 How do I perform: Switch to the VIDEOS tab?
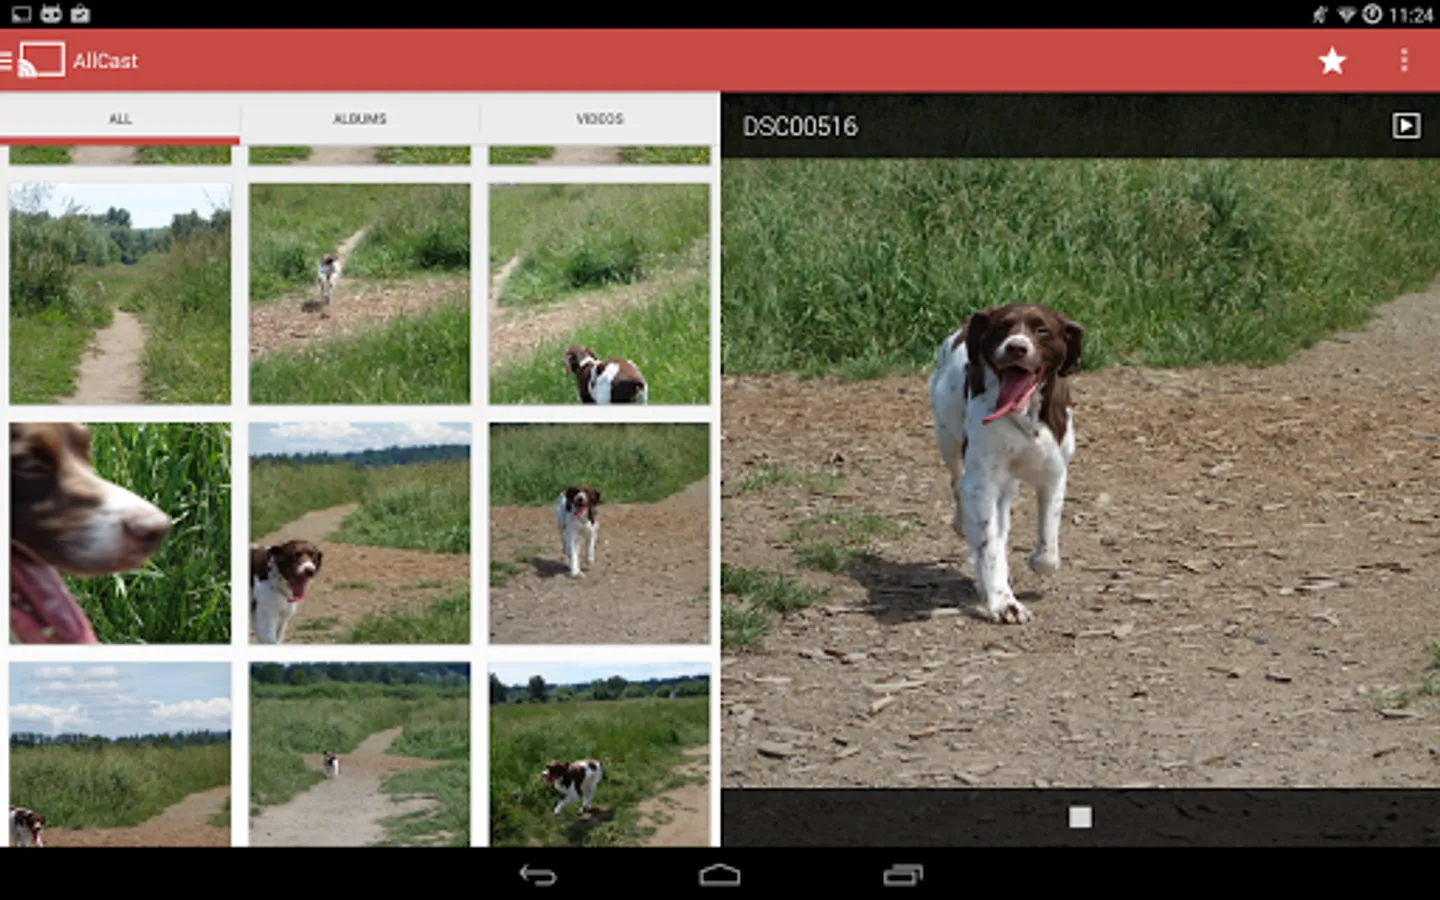(x=600, y=119)
